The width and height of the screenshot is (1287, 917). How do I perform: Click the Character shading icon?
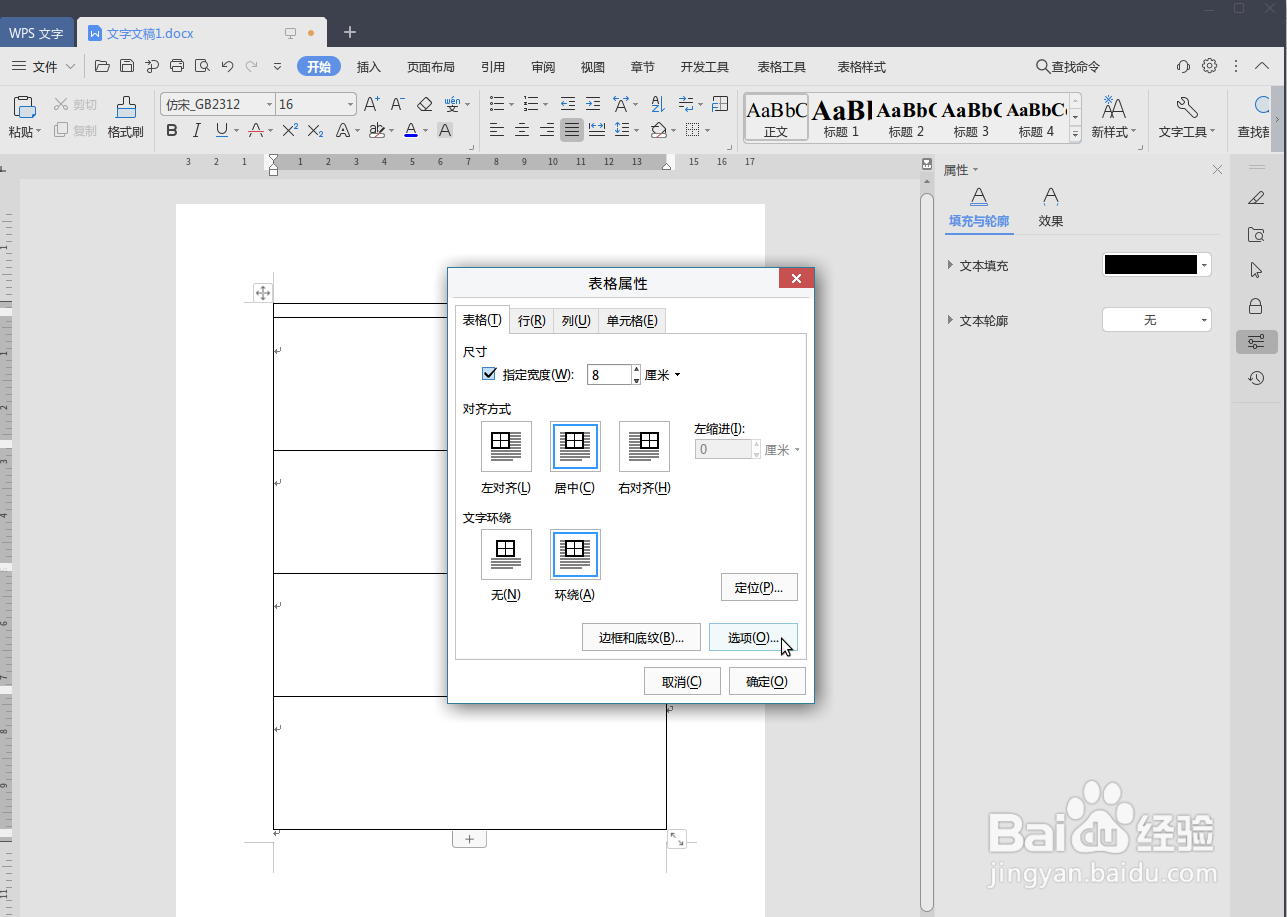pos(445,130)
